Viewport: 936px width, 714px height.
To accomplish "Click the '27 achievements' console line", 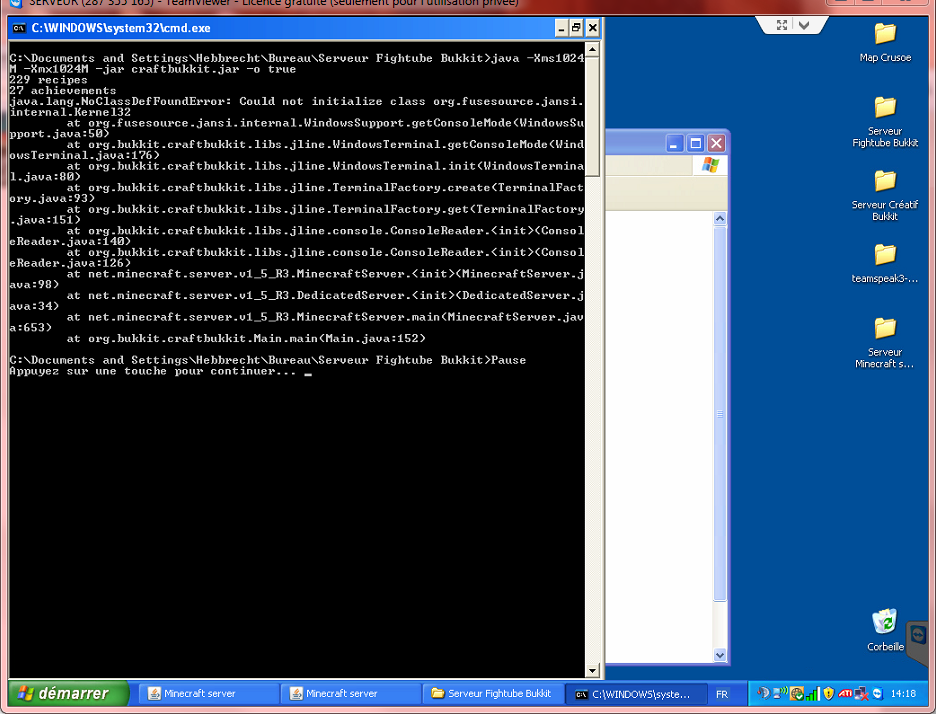I will (63, 91).
